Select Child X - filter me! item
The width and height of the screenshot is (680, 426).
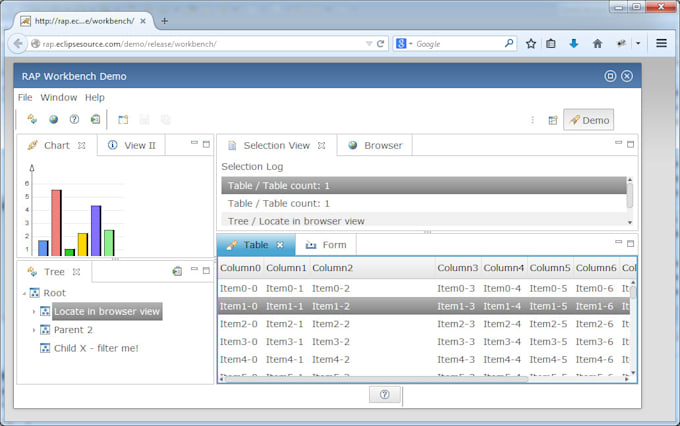coord(96,348)
